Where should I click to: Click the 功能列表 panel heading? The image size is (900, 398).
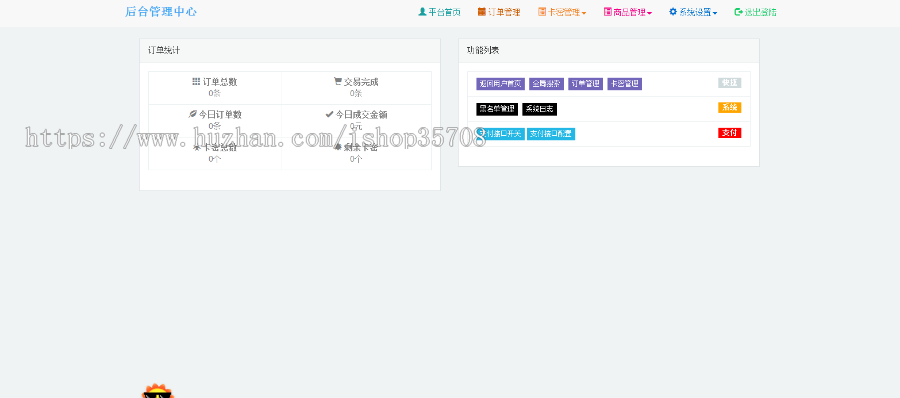coord(483,50)
